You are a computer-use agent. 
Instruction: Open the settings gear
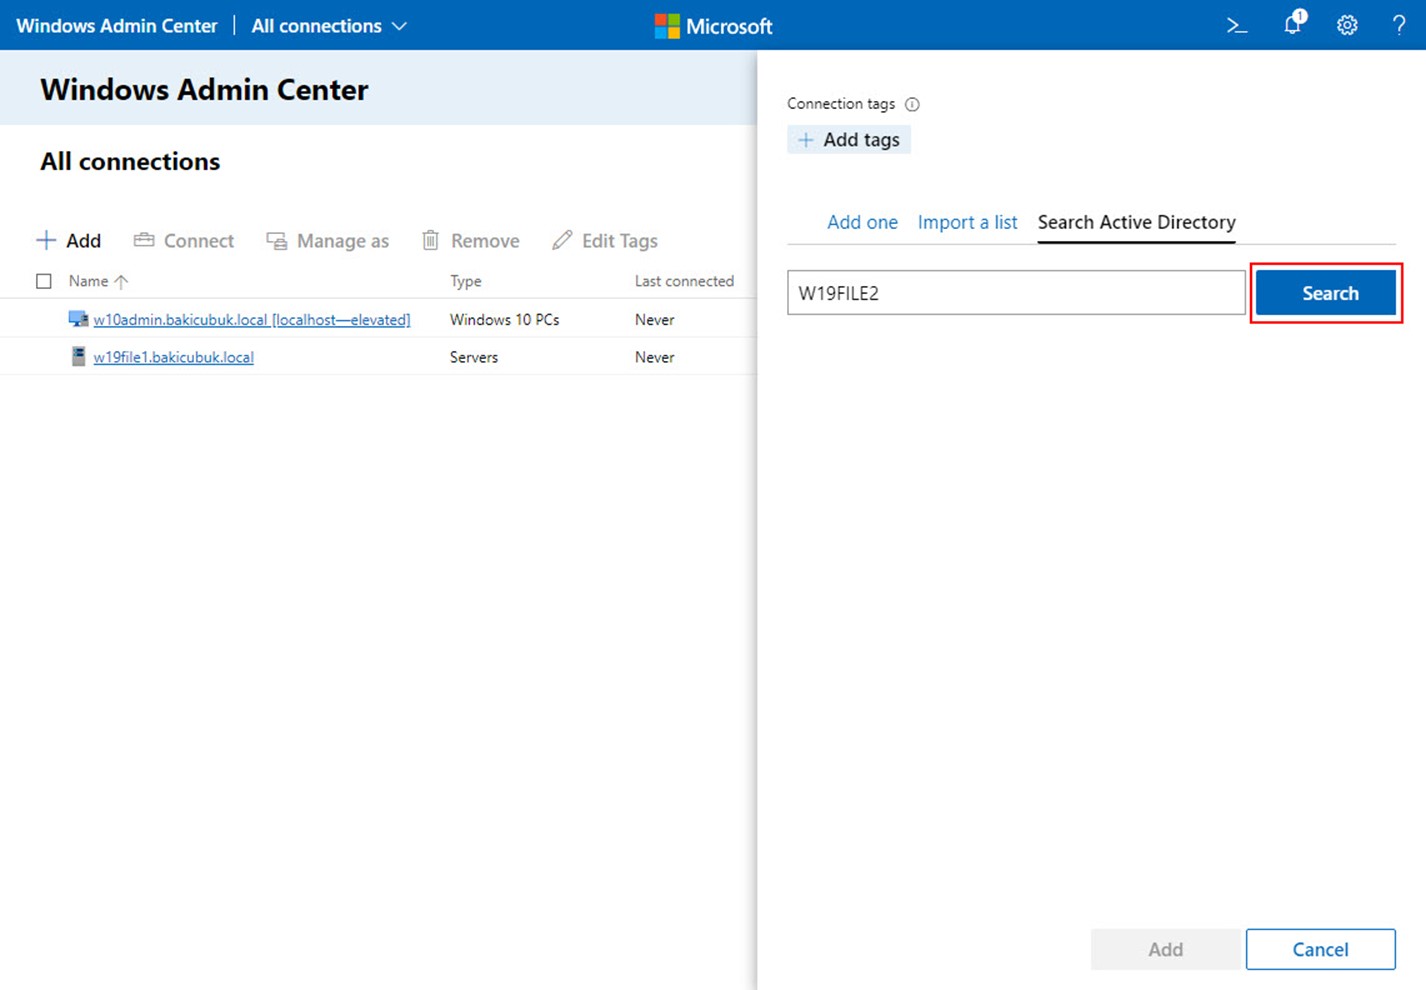coord(1347,26)
